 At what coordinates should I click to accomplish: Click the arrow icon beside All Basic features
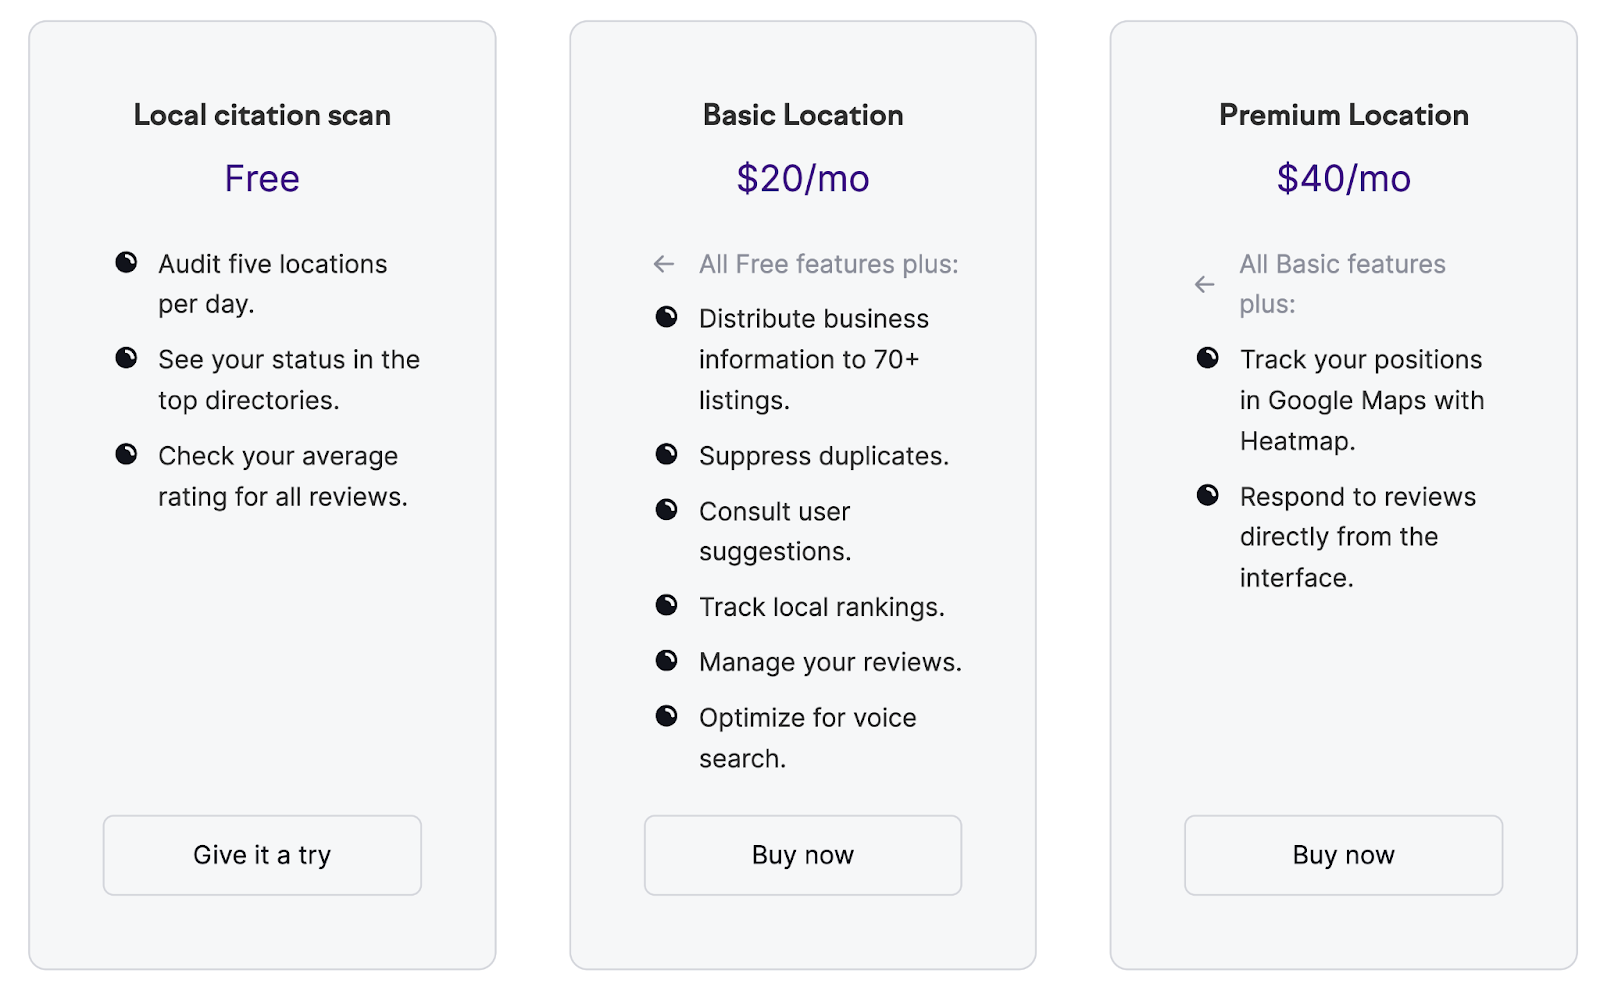(x=1205, y=284)
